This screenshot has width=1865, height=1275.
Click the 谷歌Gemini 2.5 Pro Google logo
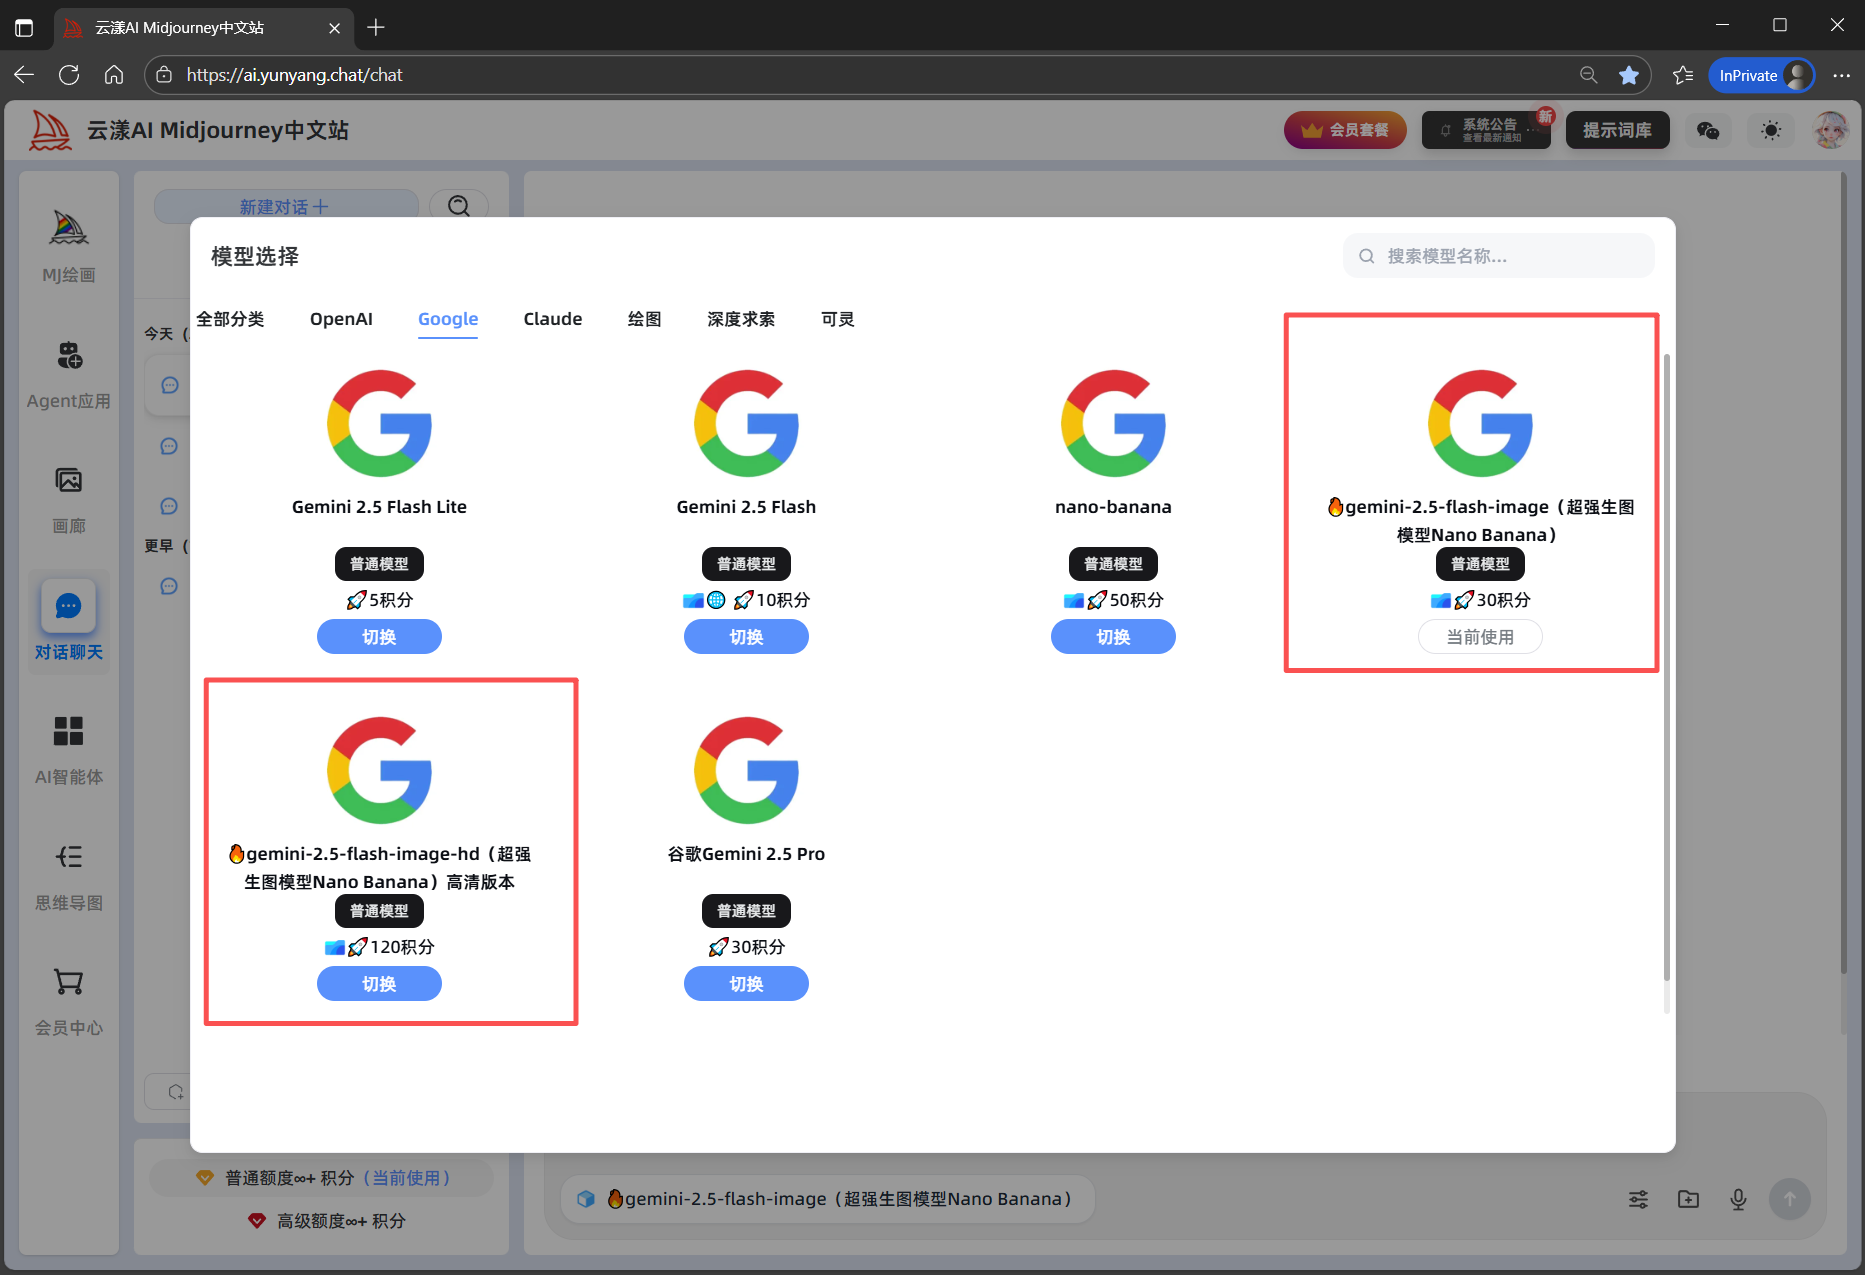(x=746, y=770)
